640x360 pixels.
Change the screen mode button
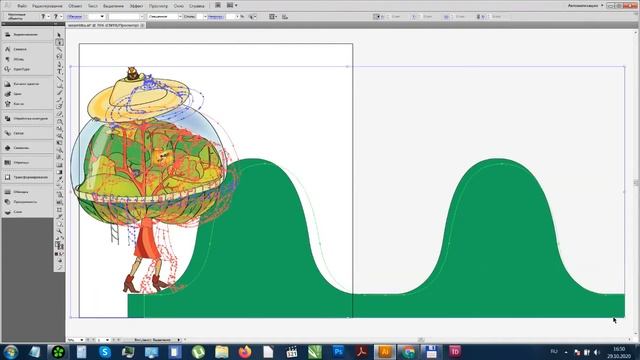pos(59,267)
